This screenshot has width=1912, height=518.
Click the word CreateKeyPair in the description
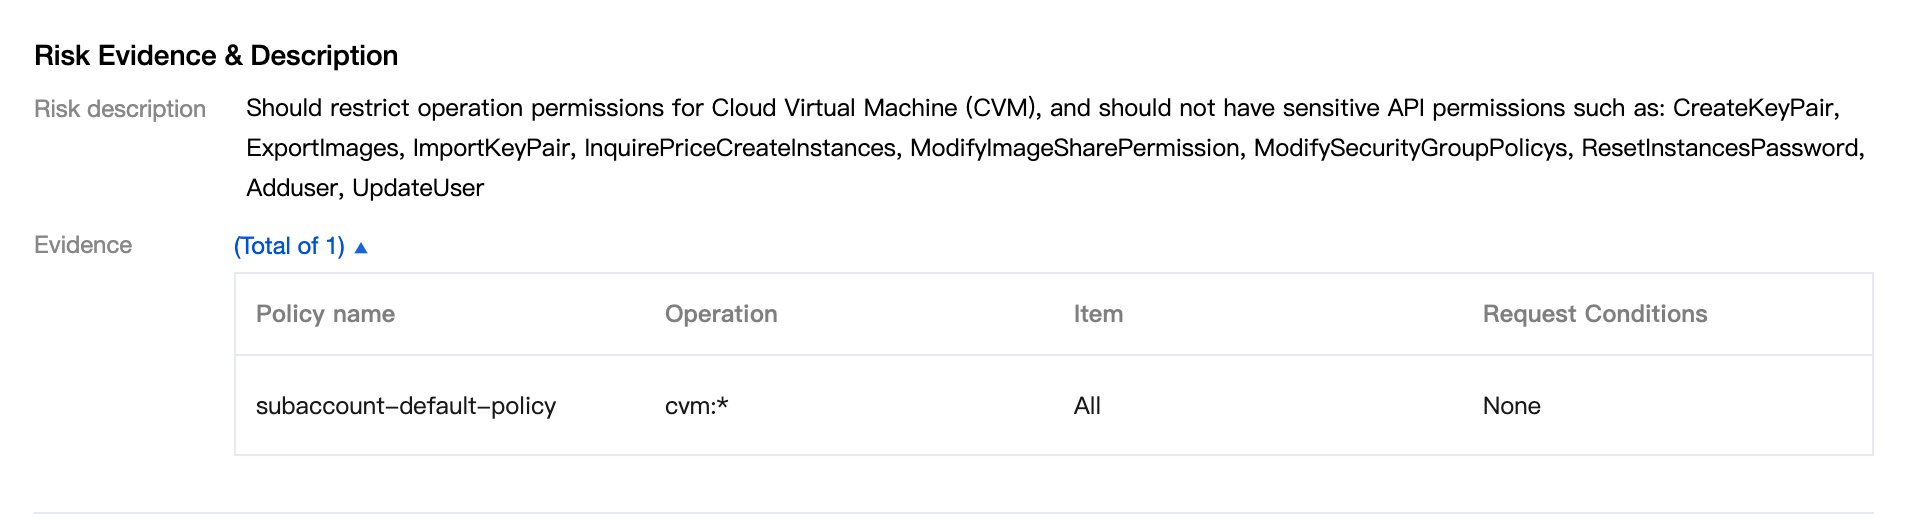pyautogui.click(x=1753, y=108)
